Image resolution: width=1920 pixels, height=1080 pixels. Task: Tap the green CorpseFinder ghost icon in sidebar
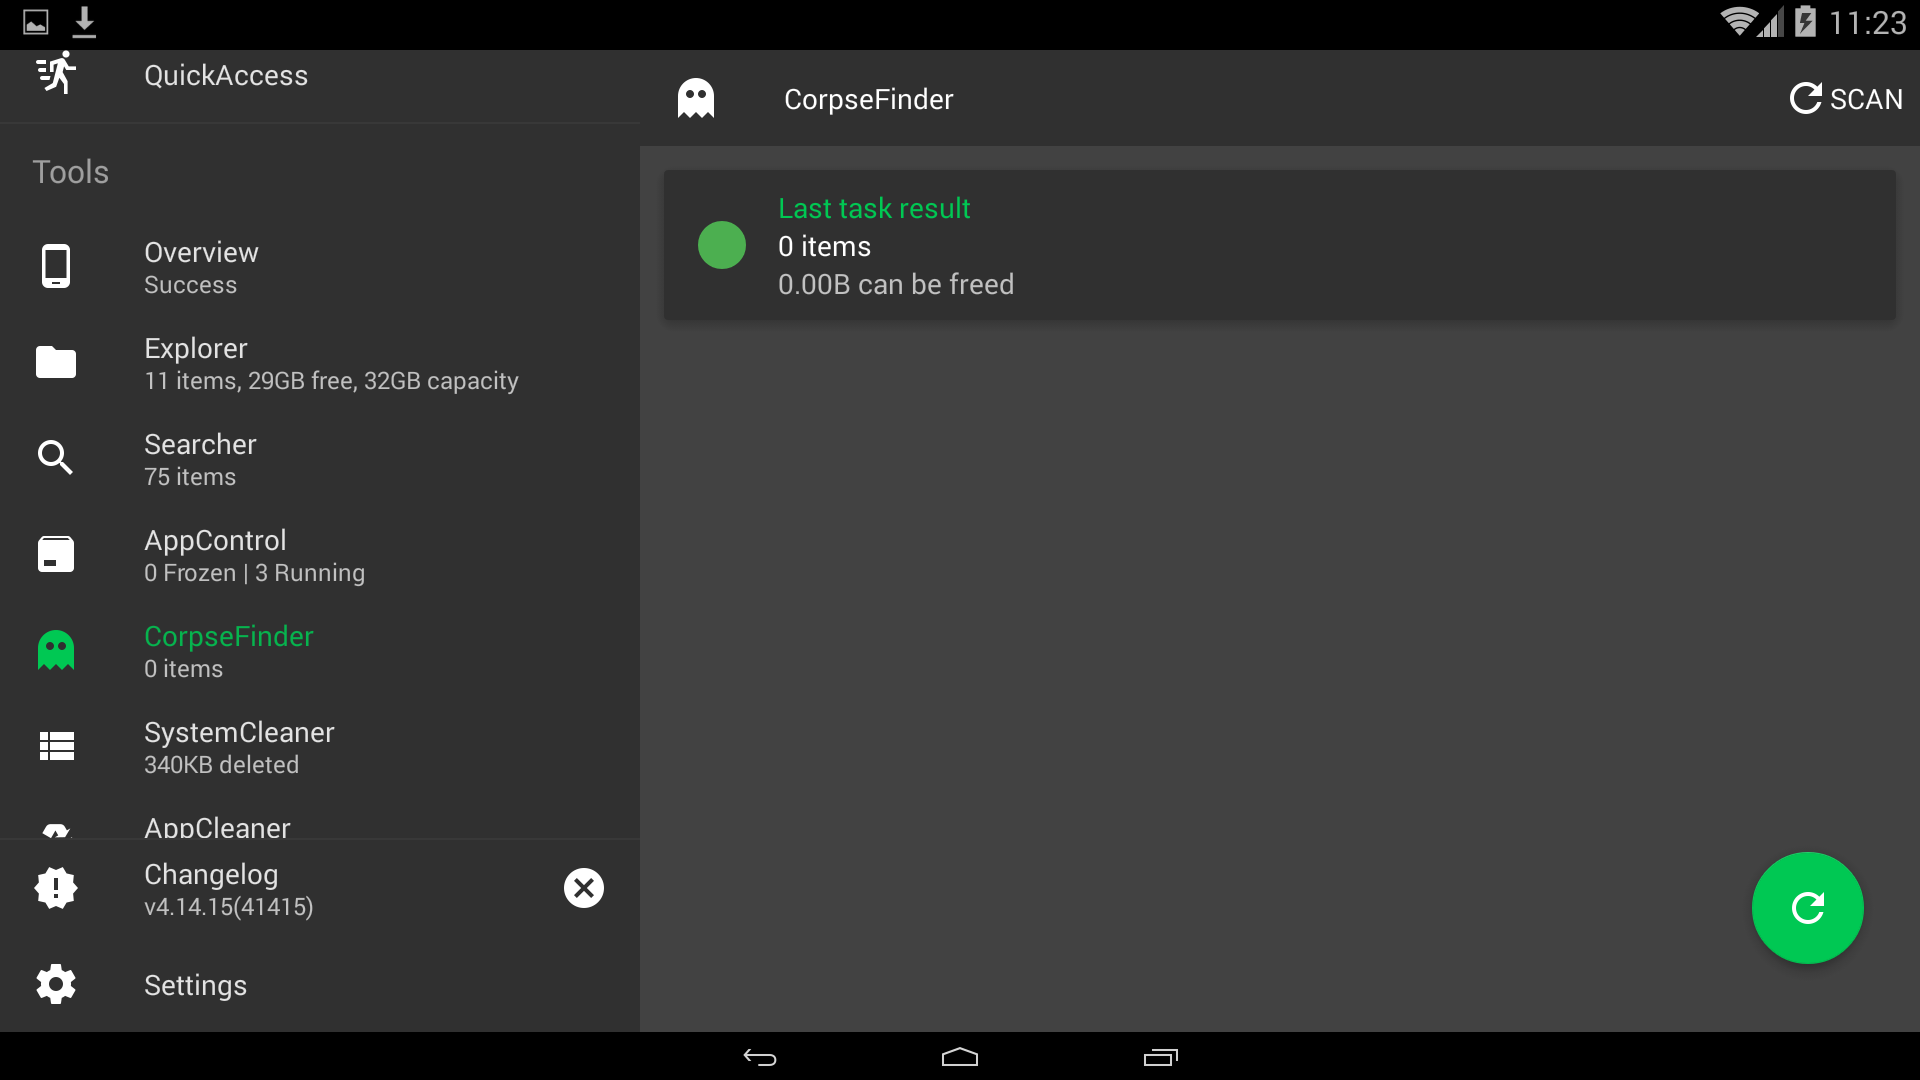pos(56,650)
